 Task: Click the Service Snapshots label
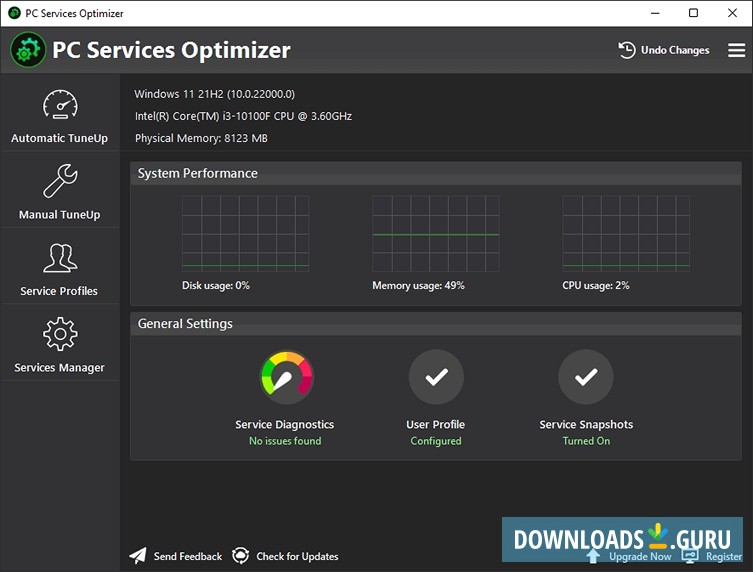(x=586, y=425)
